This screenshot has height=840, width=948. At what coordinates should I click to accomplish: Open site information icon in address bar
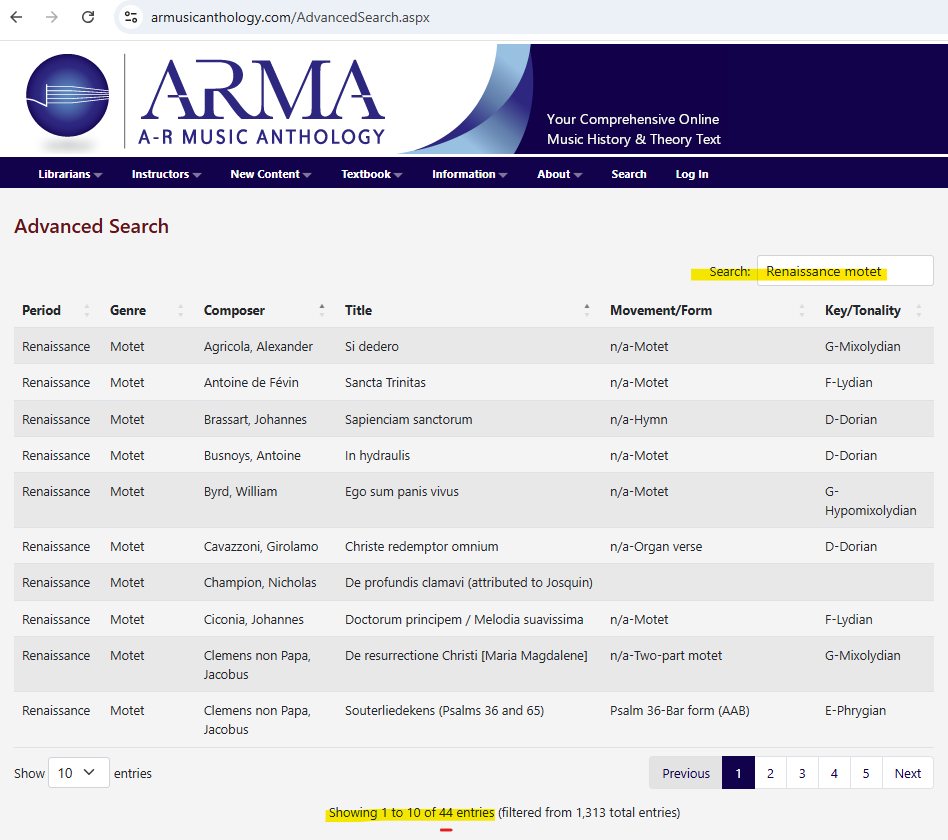pyautogui.click(x=131, y=17)
